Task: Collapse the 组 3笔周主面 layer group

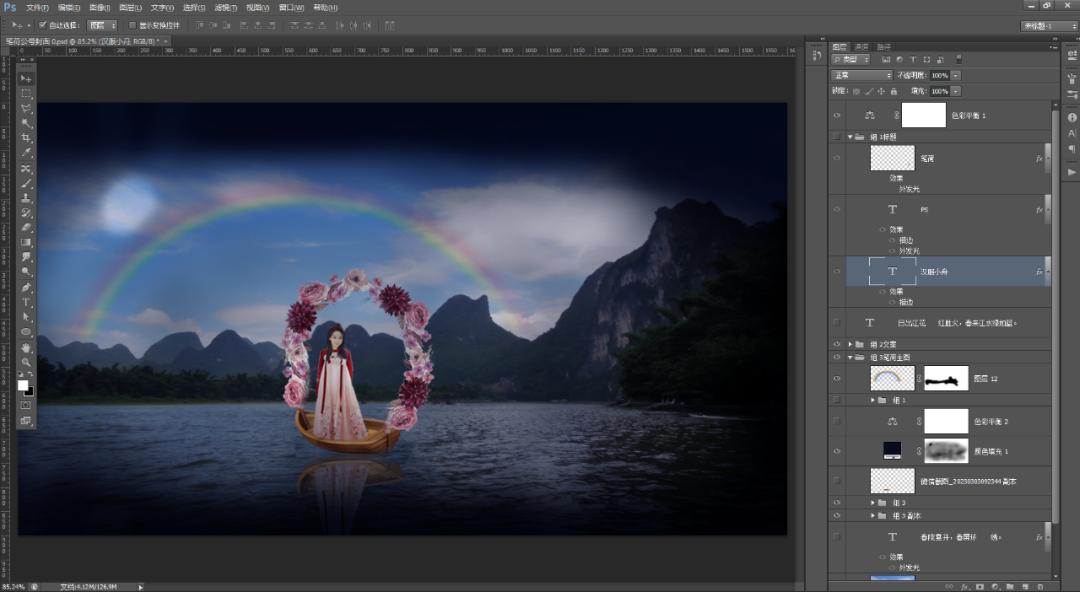Action: [x=851, y=357]
